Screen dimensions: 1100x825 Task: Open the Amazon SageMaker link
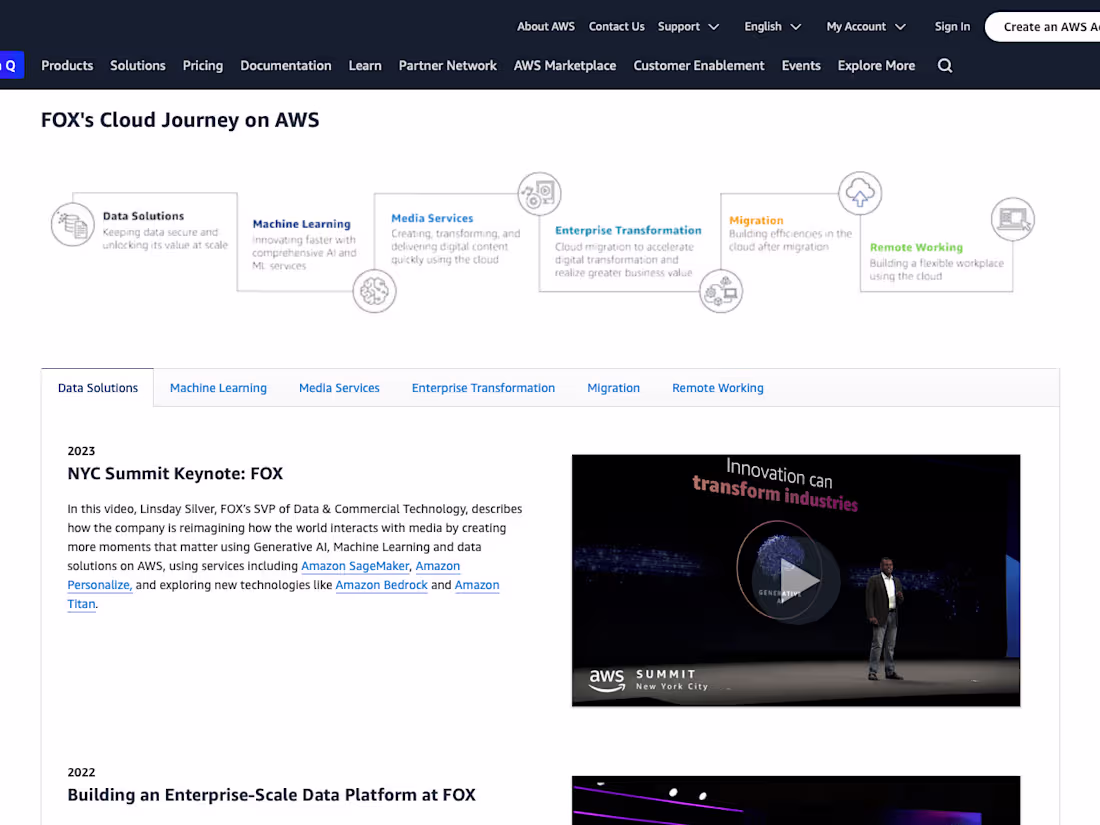[x=355, y=566]
